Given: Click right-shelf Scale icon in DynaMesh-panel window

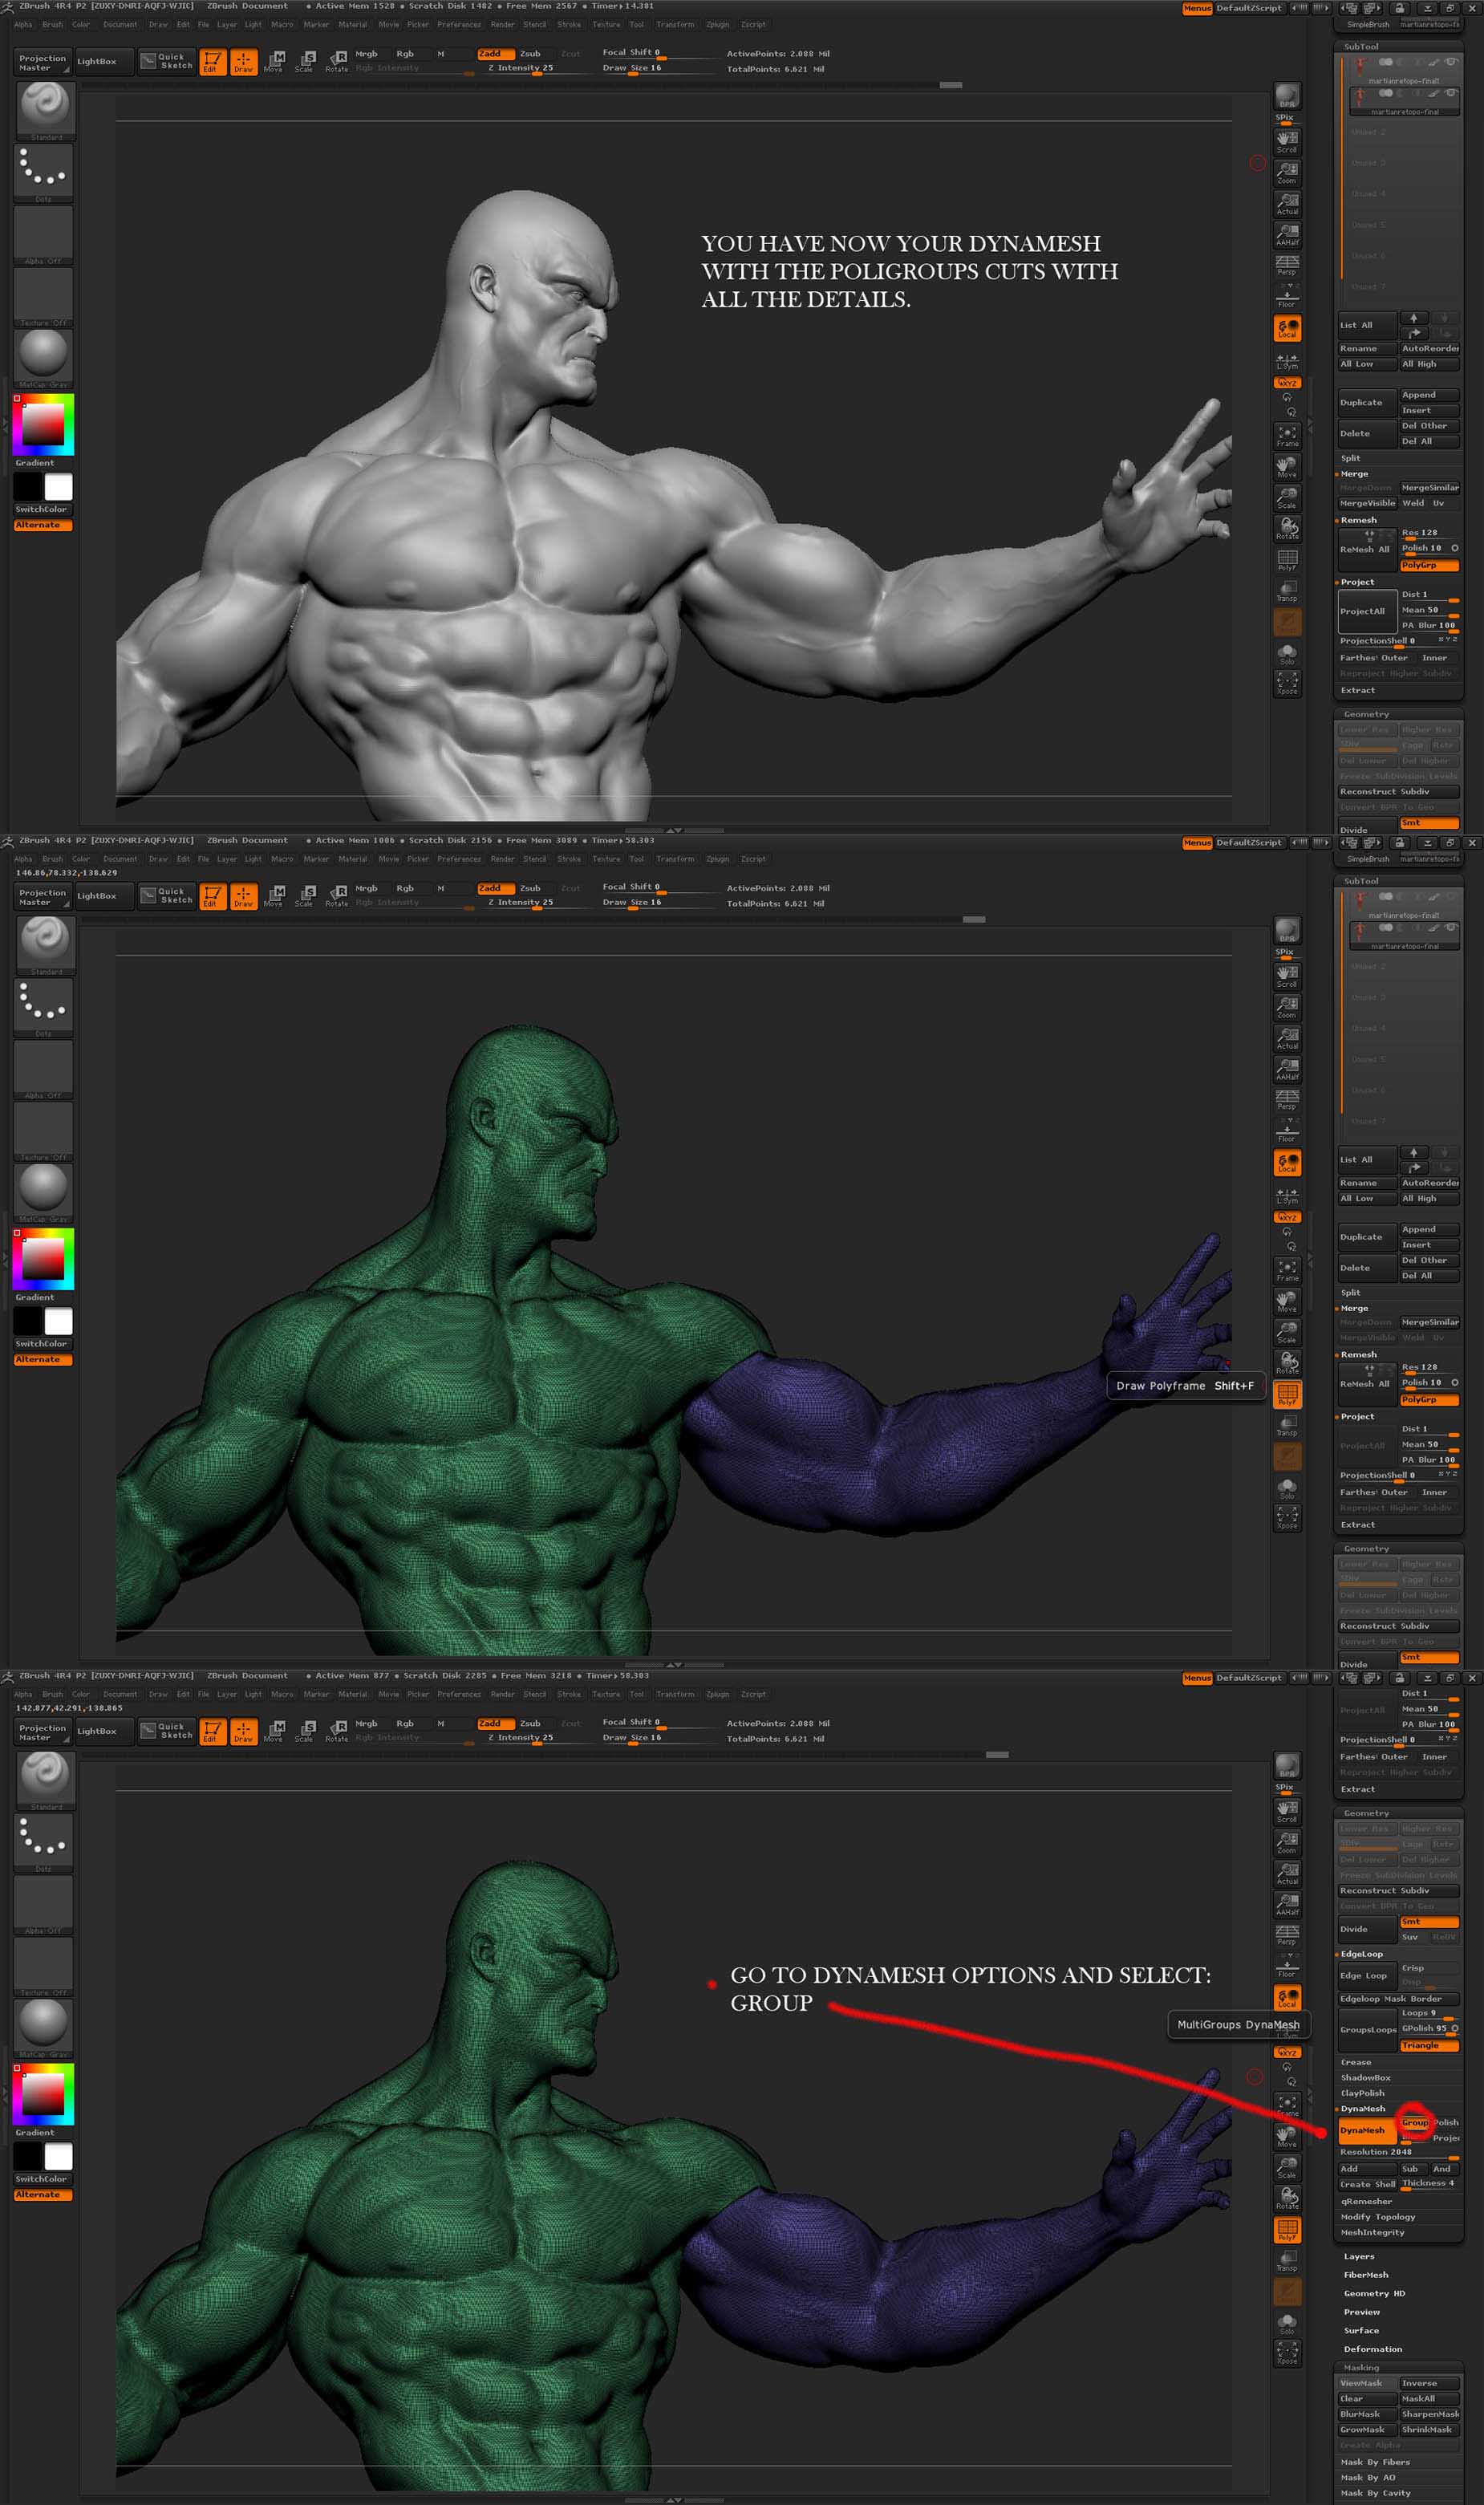Looking at the screenshot, I should pos(1287,2167).
